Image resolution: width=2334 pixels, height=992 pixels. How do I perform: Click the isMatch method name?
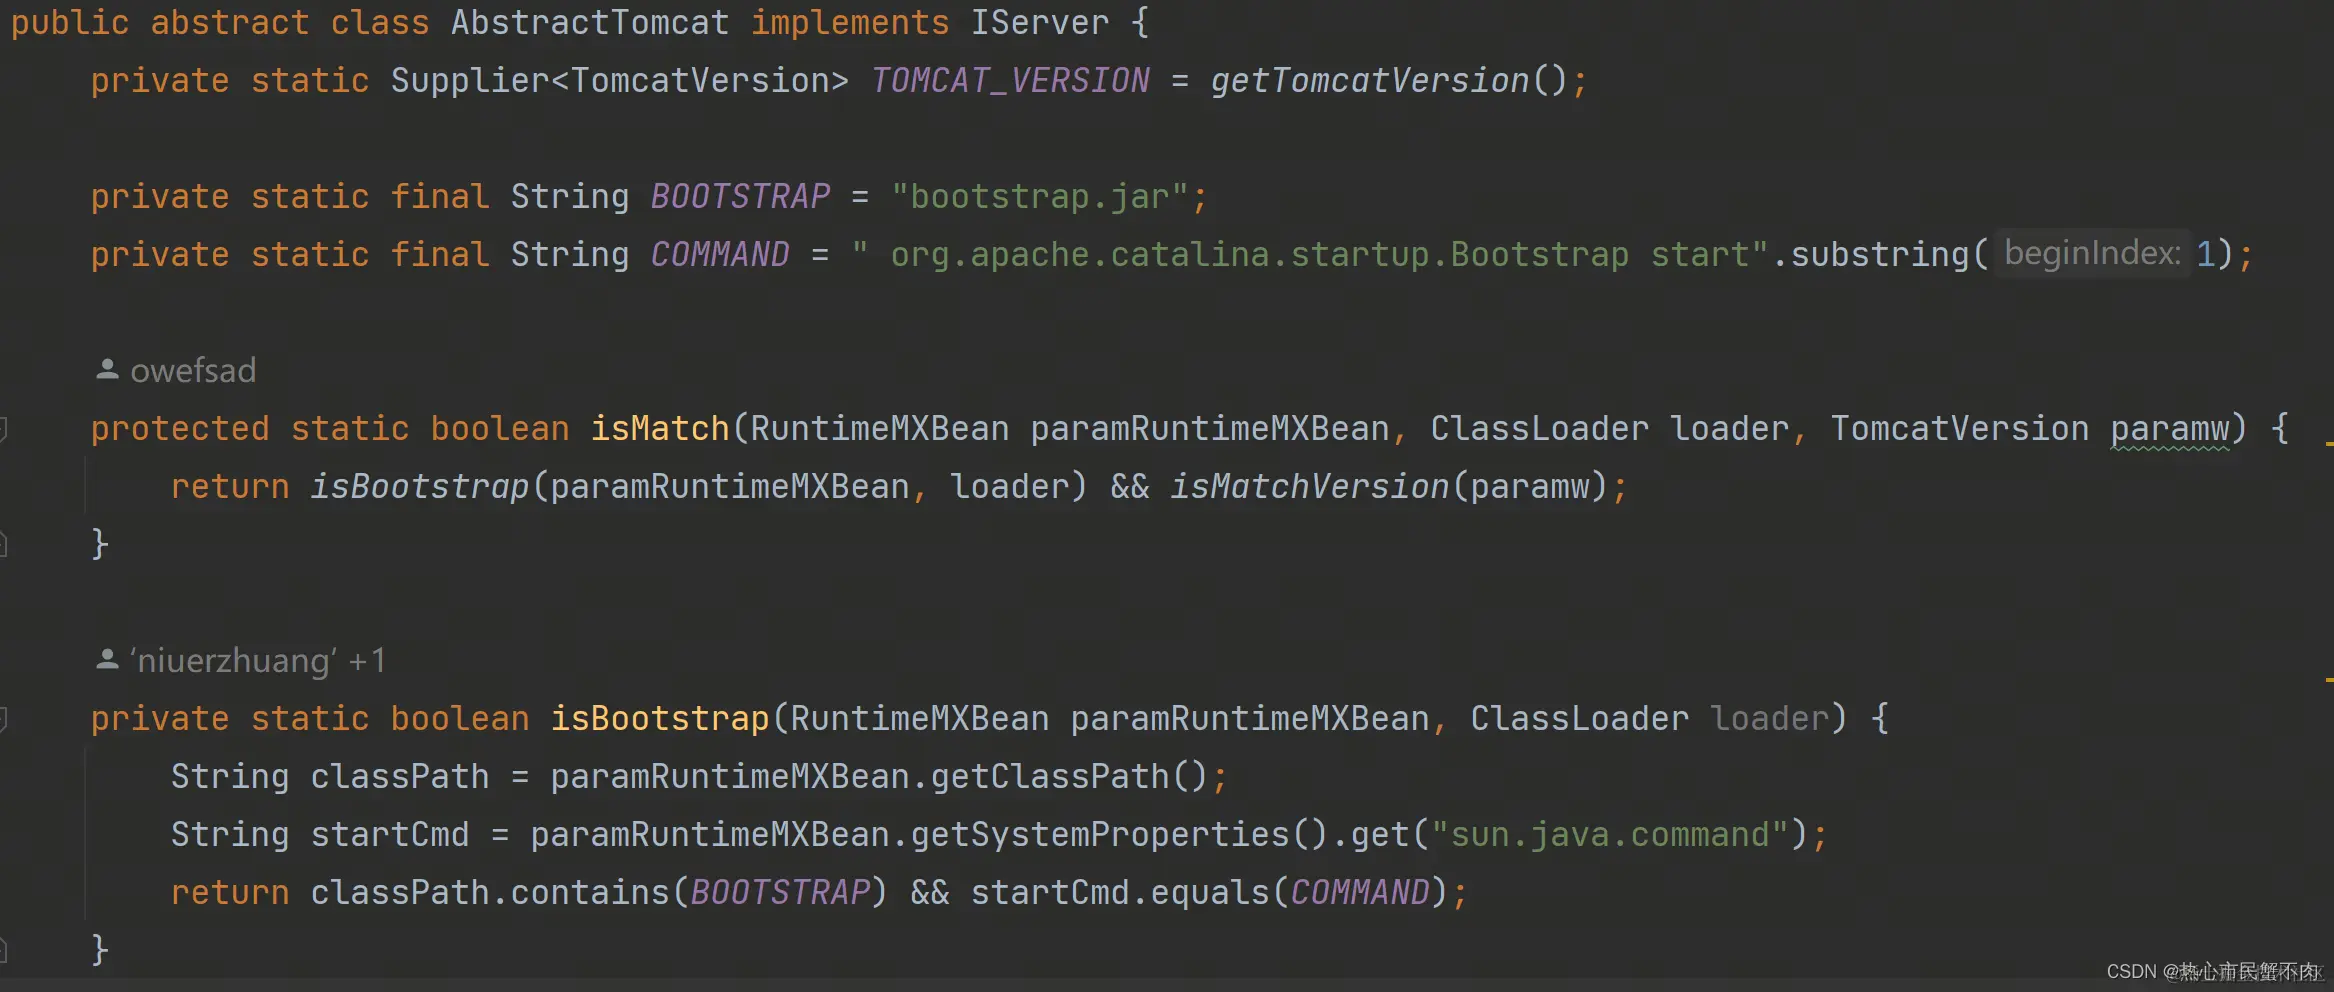[660, 428]
